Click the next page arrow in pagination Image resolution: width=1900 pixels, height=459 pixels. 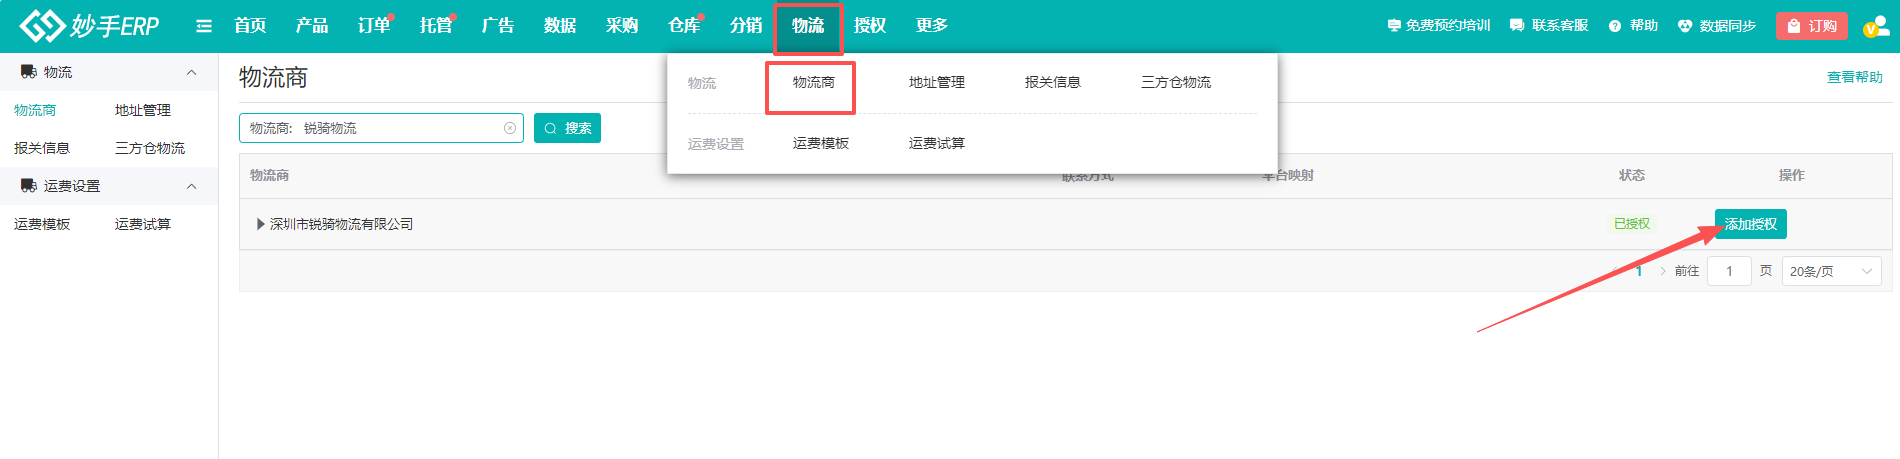point(1663,271)
